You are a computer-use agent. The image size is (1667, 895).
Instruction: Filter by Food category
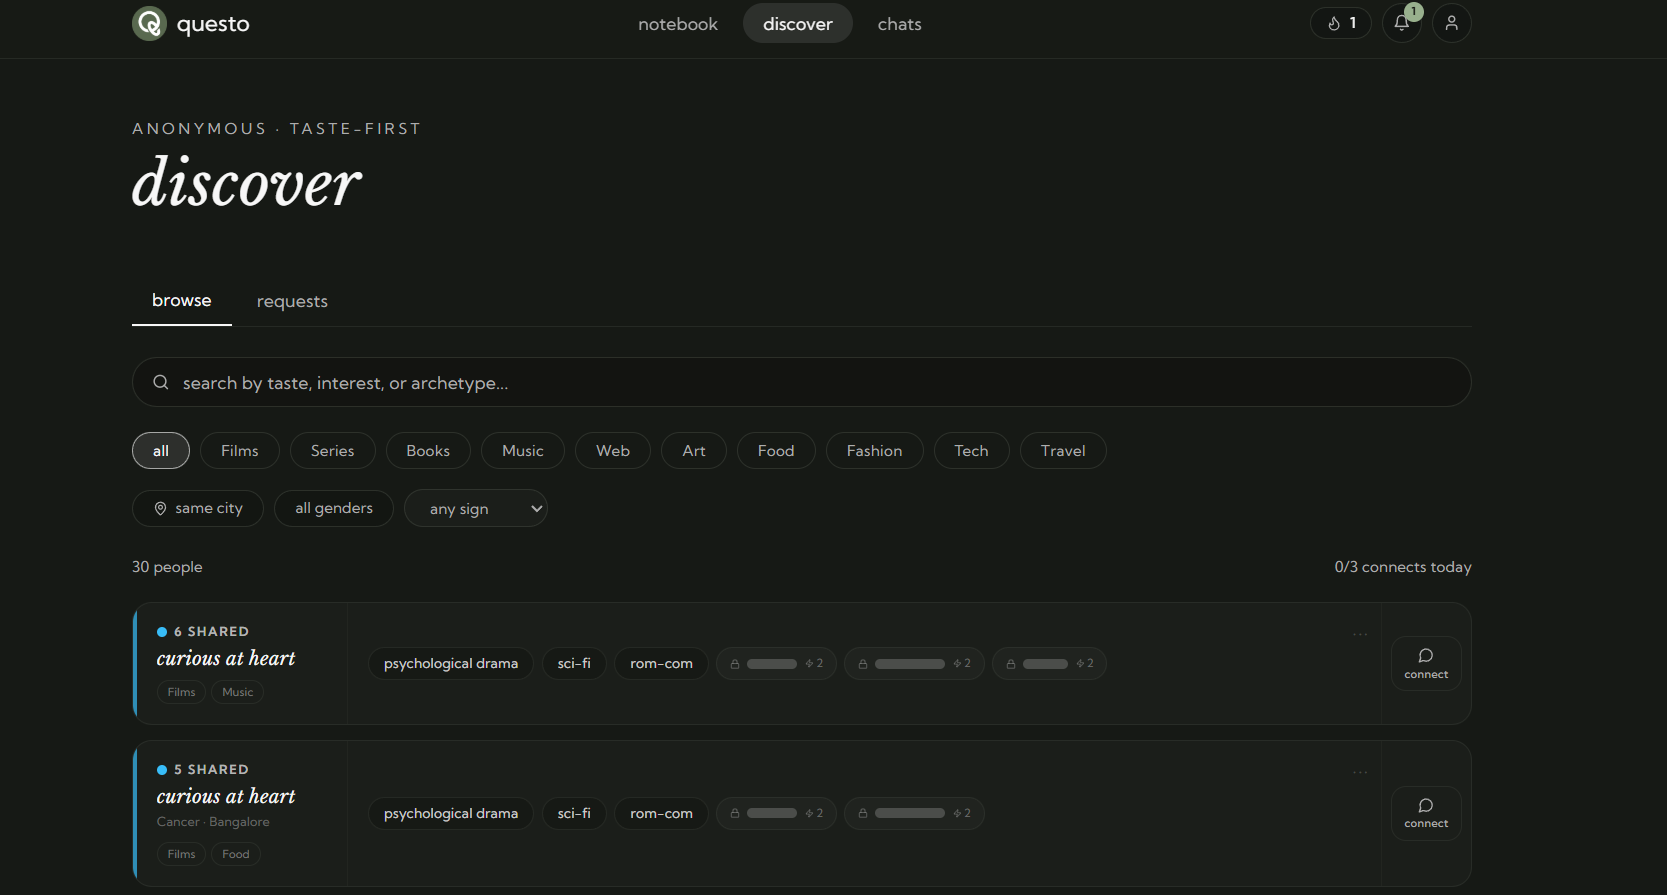(x=776, y=451)
